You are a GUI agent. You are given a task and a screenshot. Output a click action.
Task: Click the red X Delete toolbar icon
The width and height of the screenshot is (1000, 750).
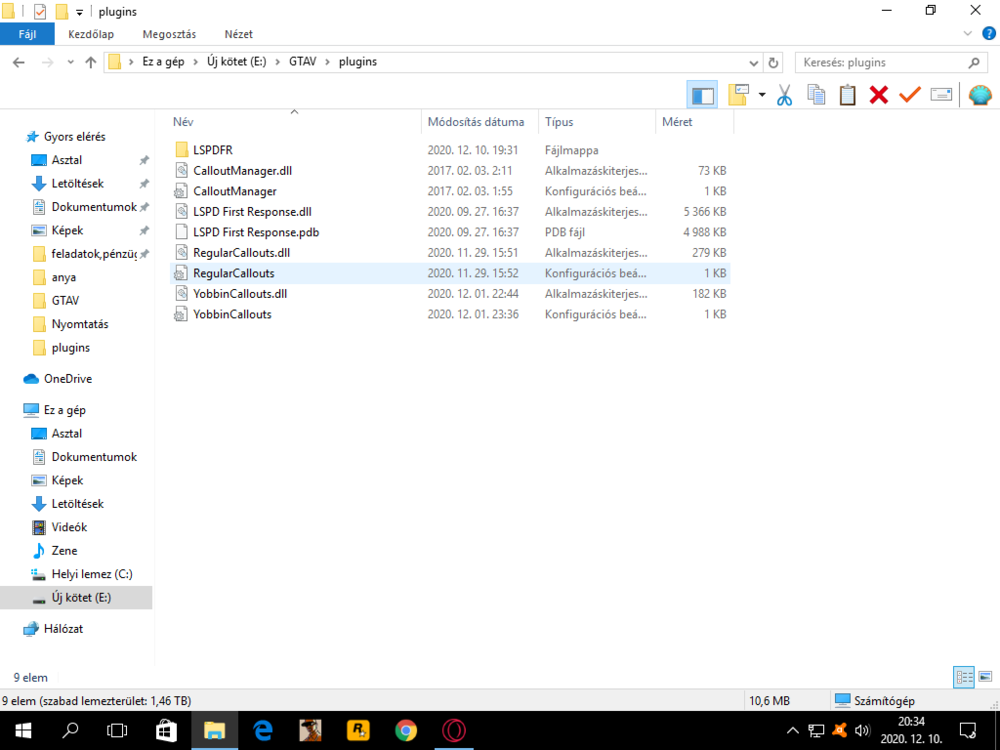tap(879, 95)
